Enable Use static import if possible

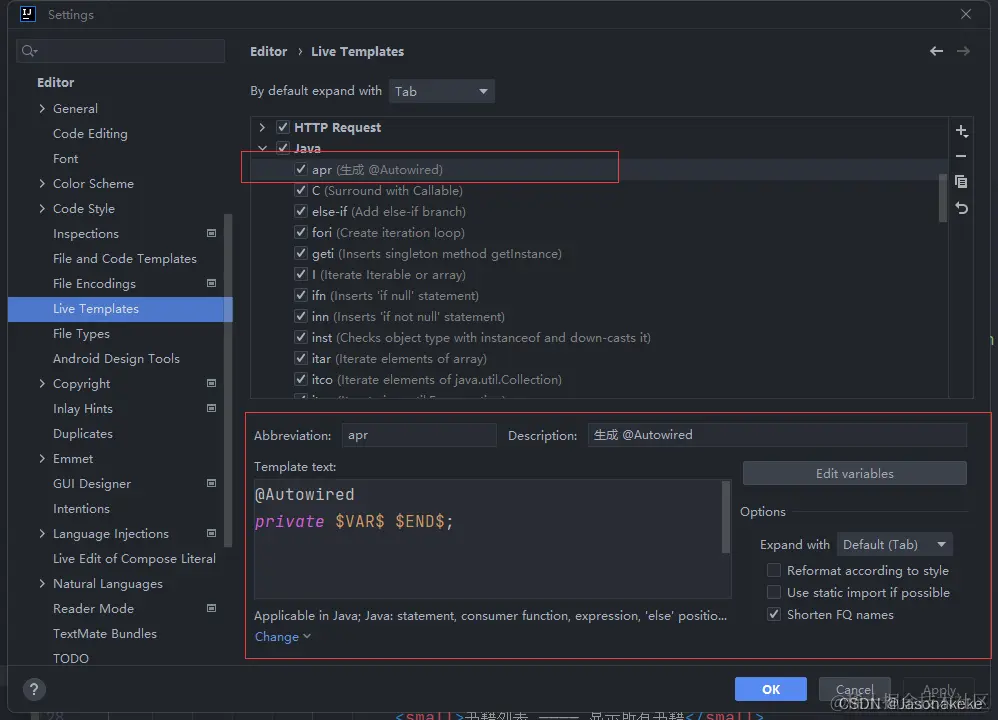click(x=774, y=592)
